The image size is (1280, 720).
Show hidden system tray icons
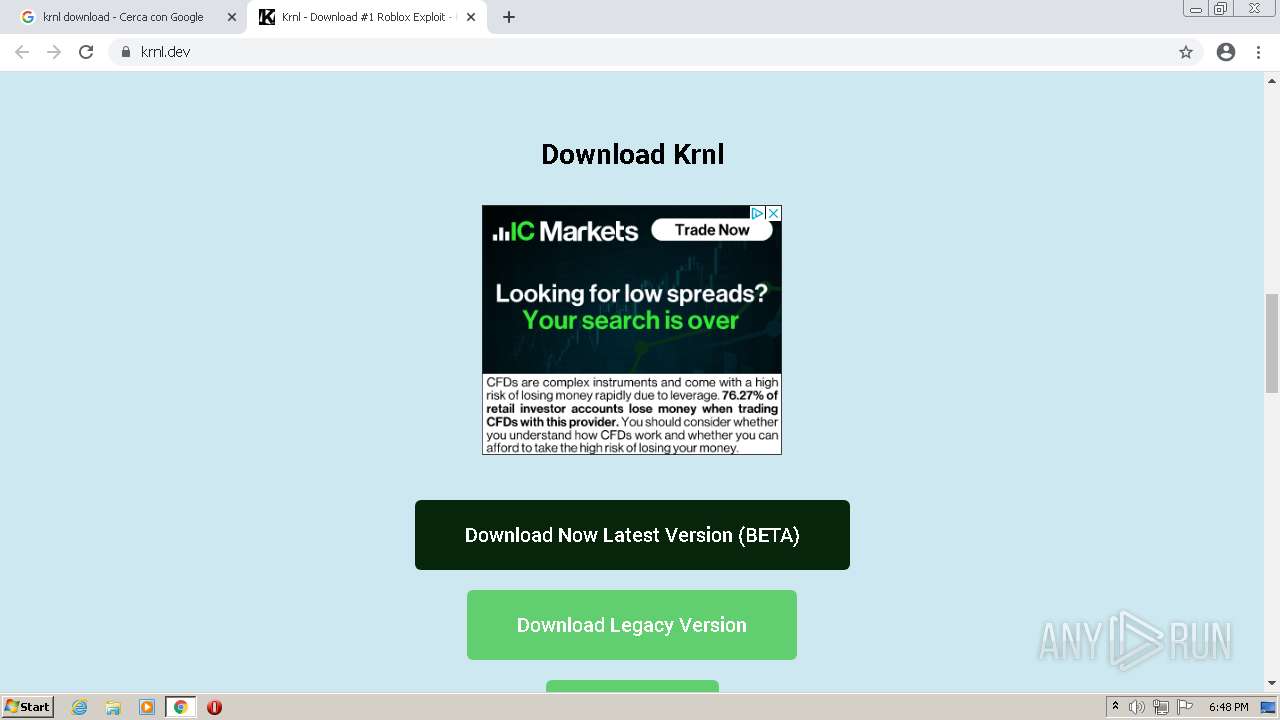click(x=1116, y=707)
